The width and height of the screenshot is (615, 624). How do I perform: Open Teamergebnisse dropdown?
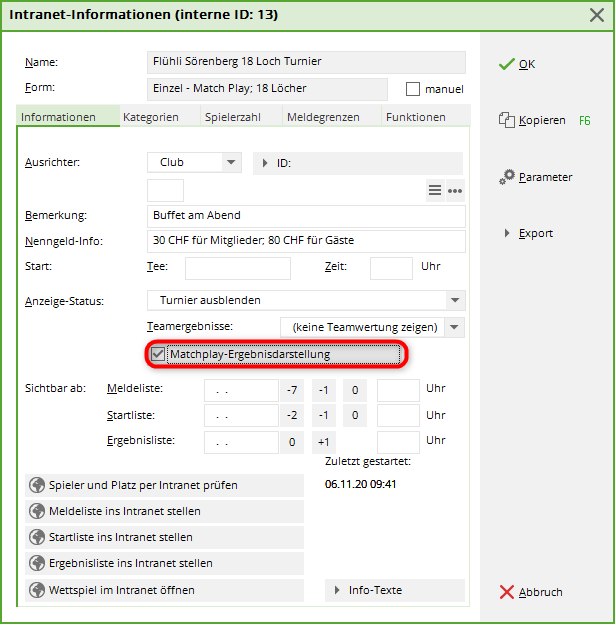pyautogui.click(x=455, y=327)
